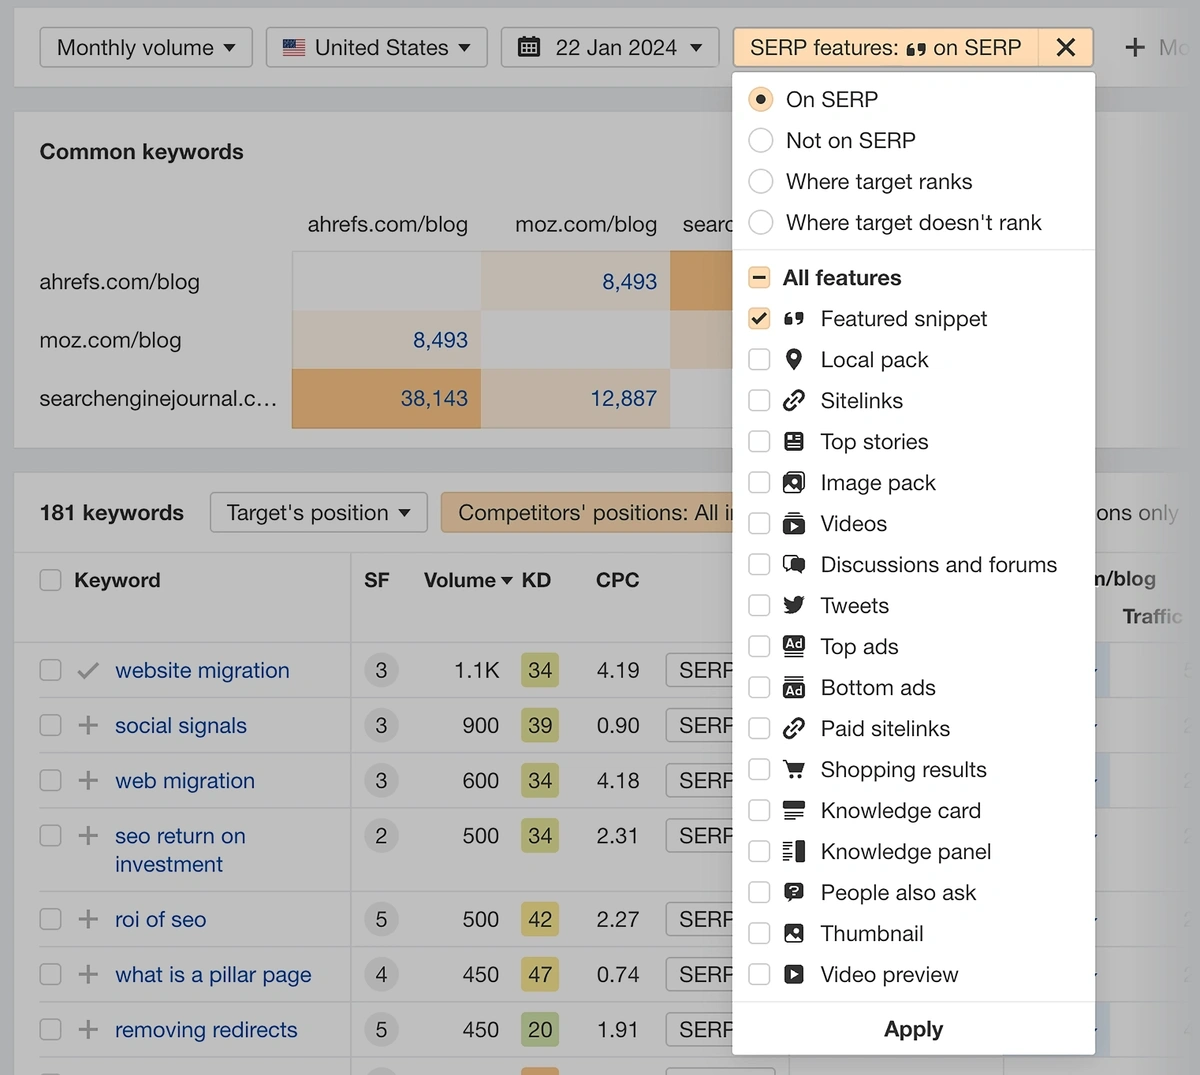Click the plus icon for more filters

tap(1135, 47)
